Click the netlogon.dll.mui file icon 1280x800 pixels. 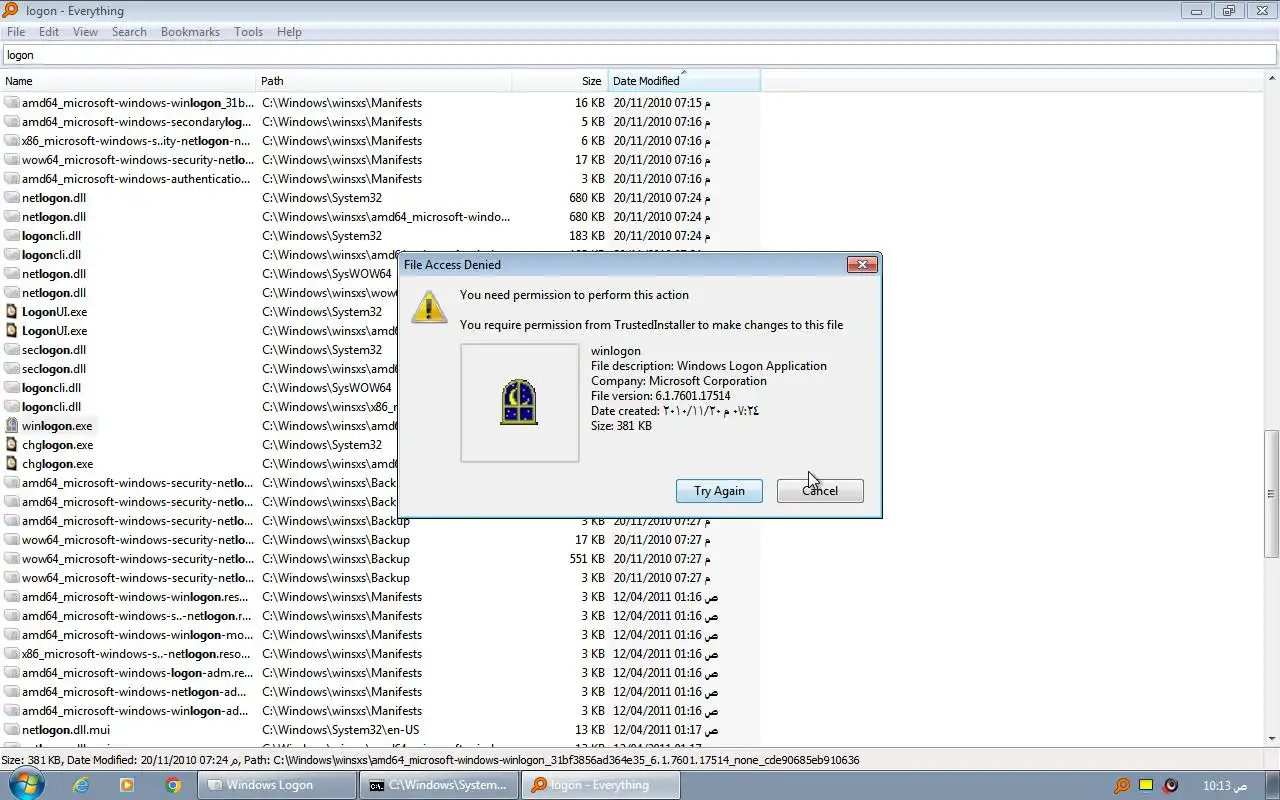click(x=12, y=730)
